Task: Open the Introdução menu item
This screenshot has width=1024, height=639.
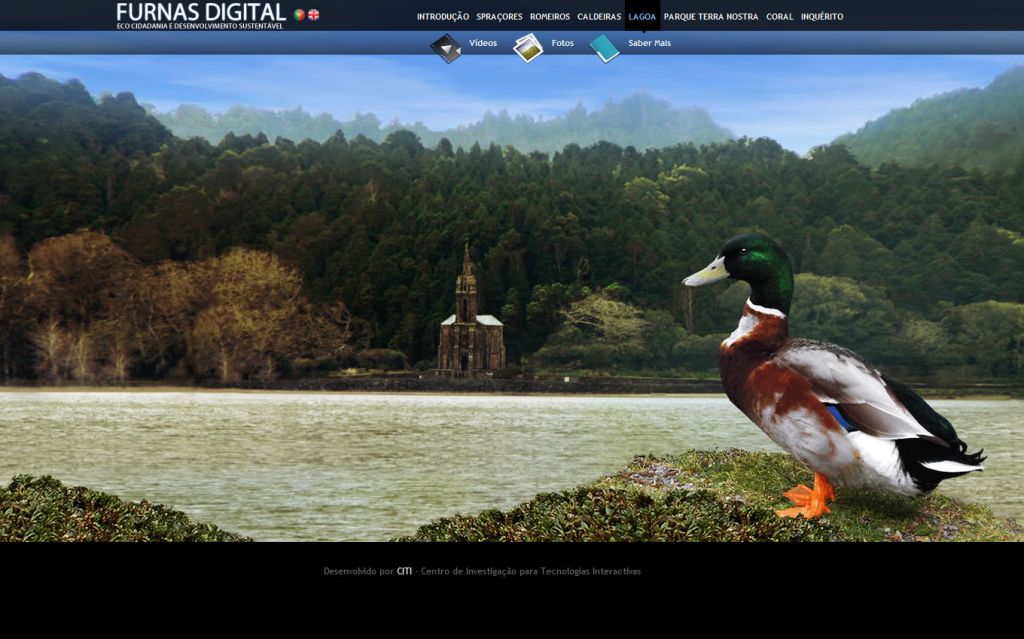Action: click(x=442, y=17)
